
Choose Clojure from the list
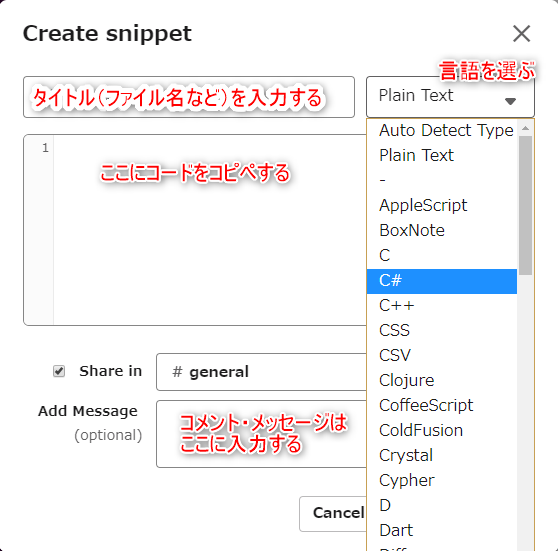pyautogui.click(x=442, y=381)
